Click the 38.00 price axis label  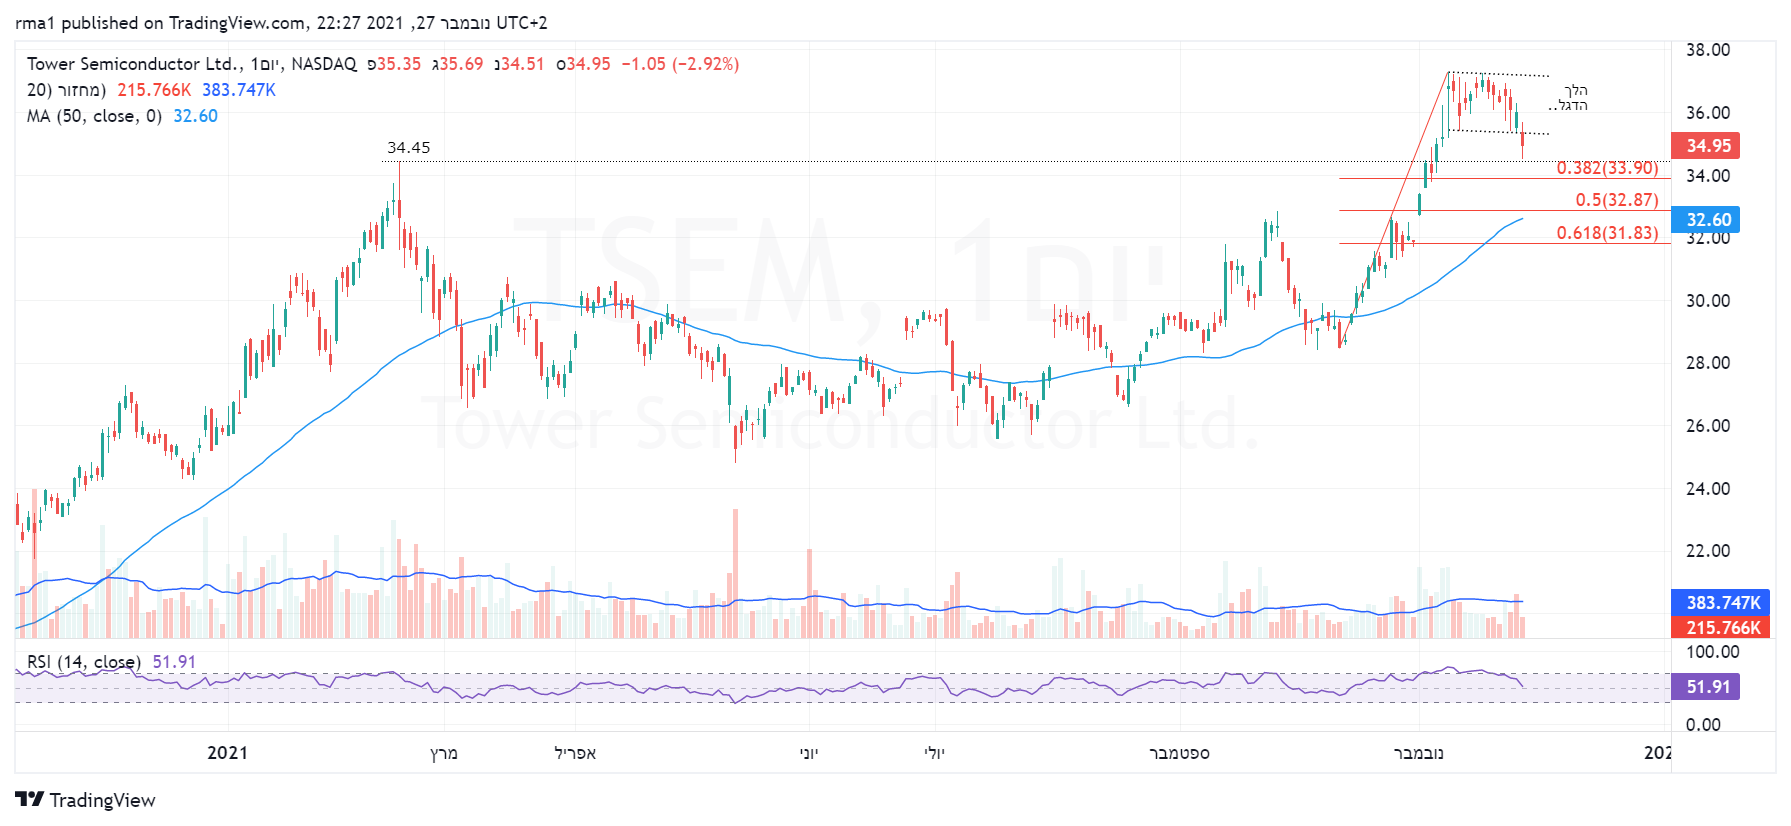point(1708,50)
